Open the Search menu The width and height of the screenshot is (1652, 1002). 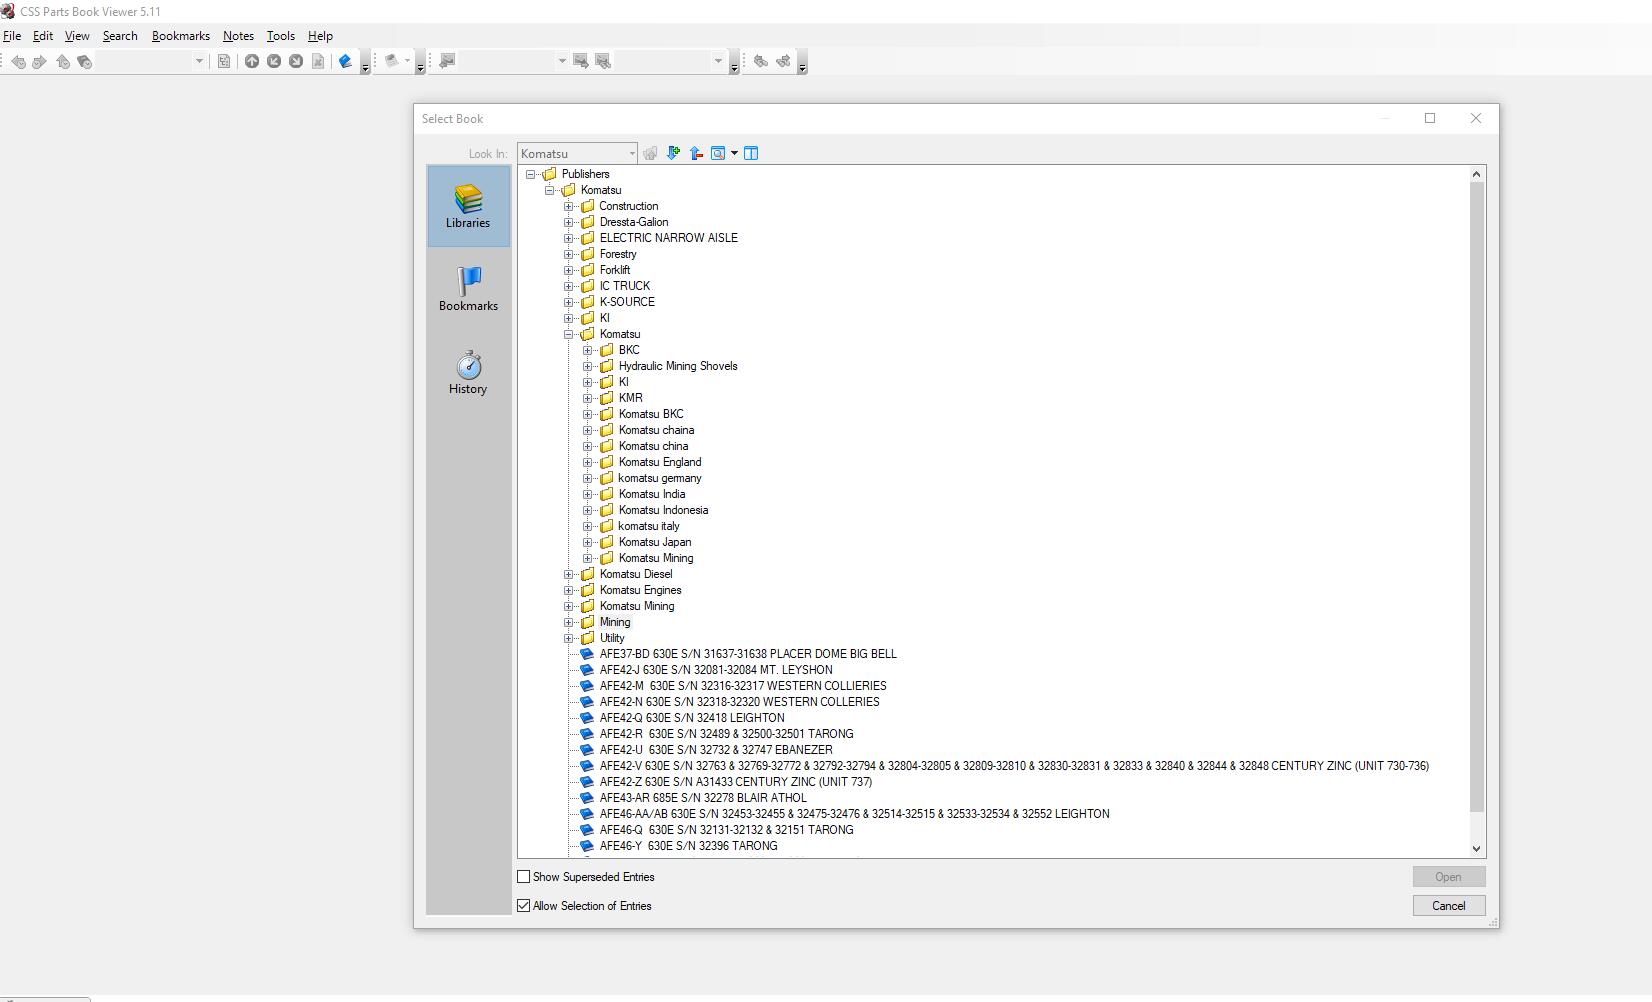[x=120, y=36]
